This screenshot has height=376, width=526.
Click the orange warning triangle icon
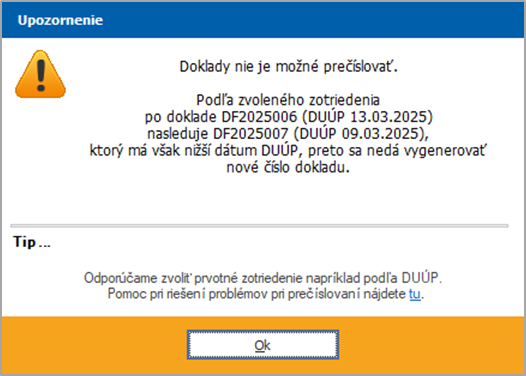(x=40, y=74)
